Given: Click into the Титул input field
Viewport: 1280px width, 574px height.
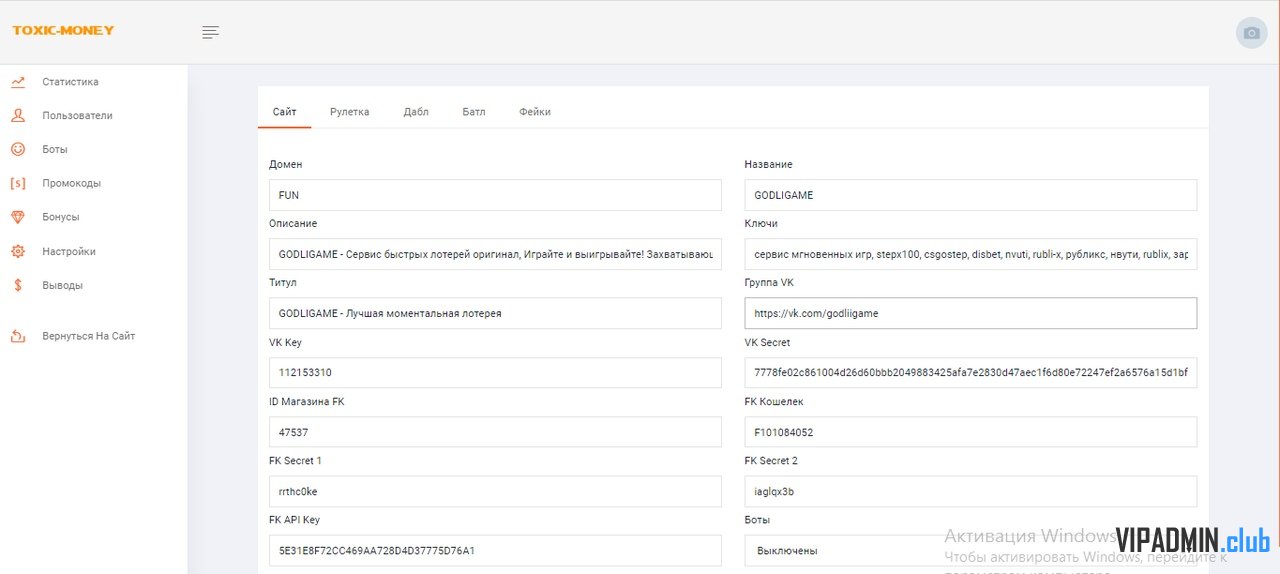Looking at the screenshot, I should pyautogui.click(x=495, y=313).
